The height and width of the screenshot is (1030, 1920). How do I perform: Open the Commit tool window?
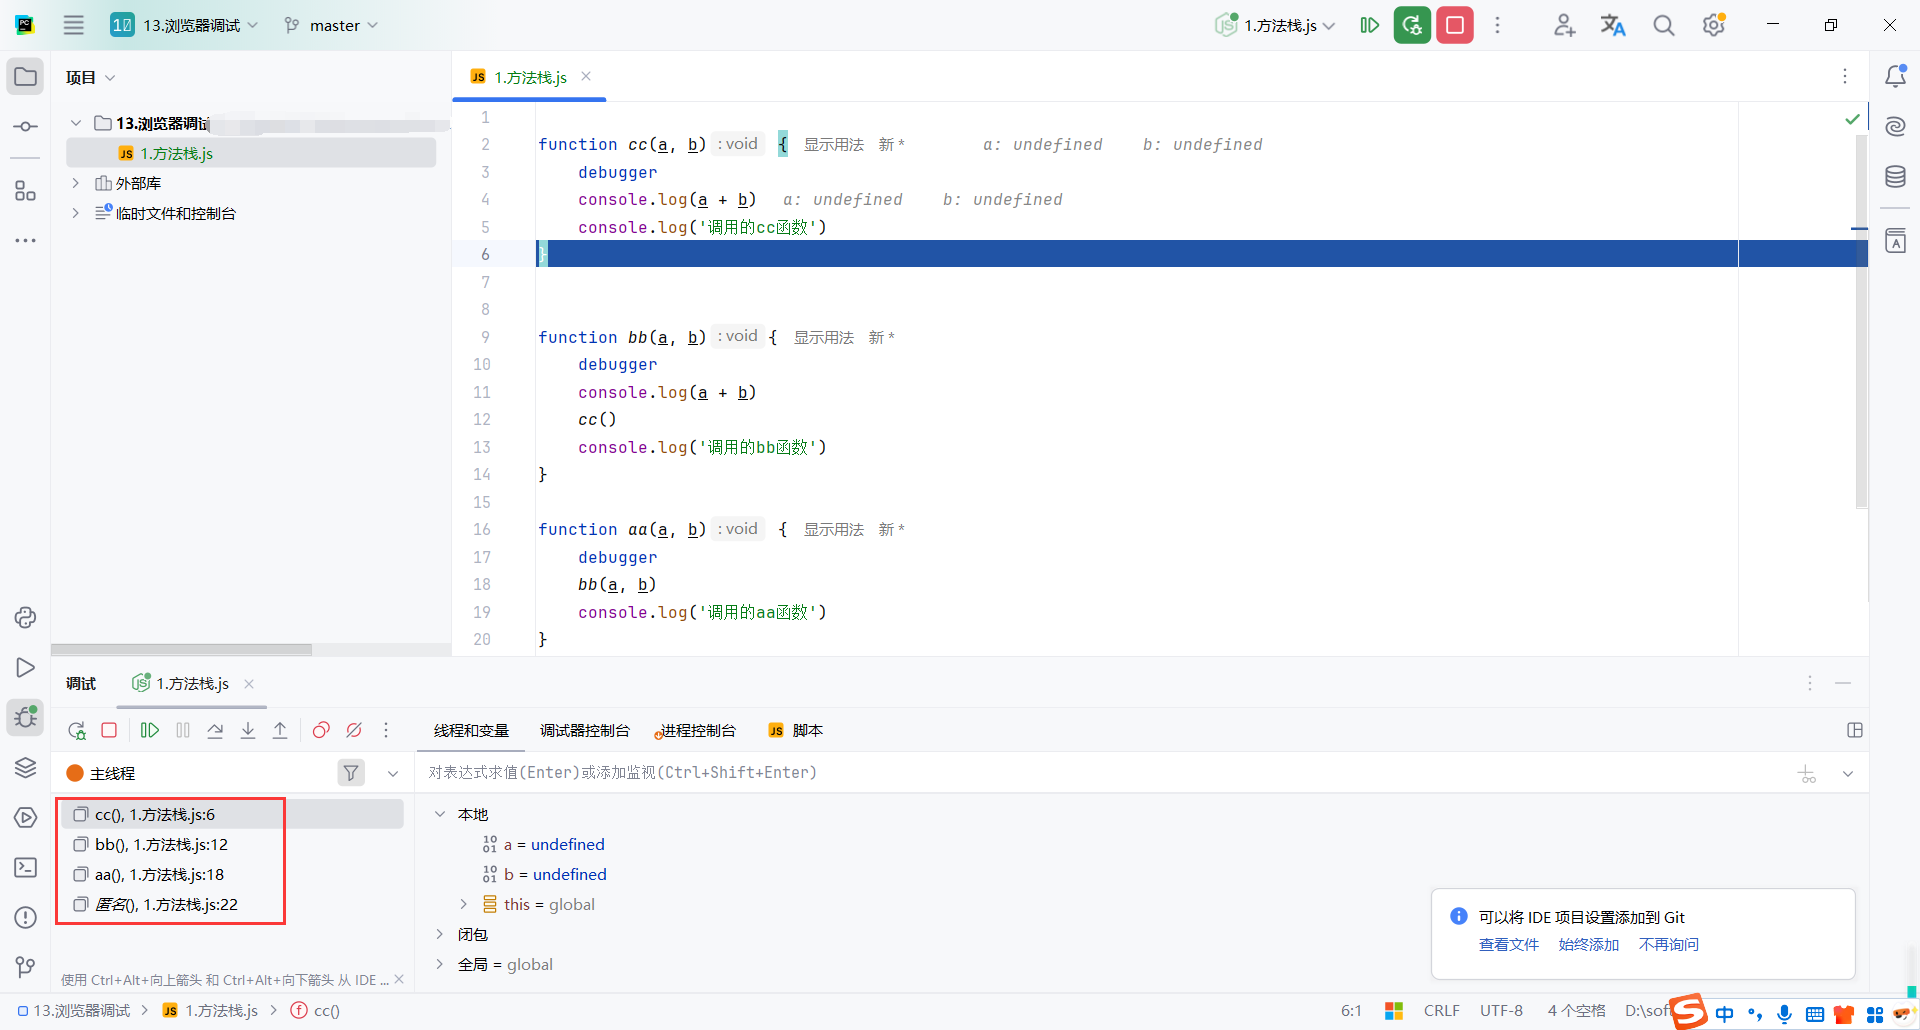[x=26, y=127]
